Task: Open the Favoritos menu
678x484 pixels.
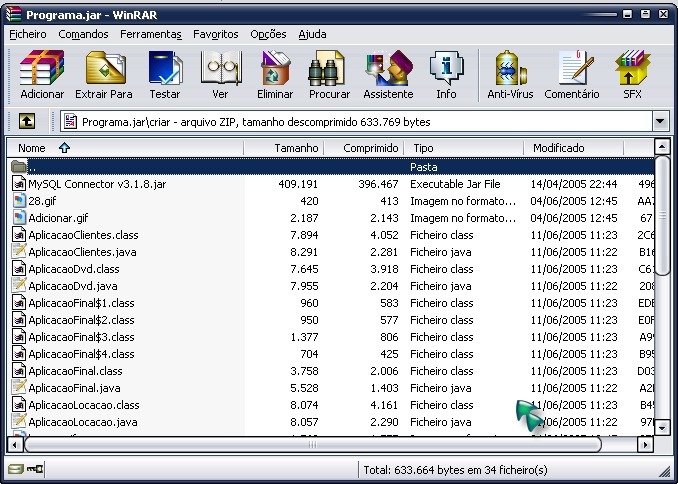Action: pos(215,34)
